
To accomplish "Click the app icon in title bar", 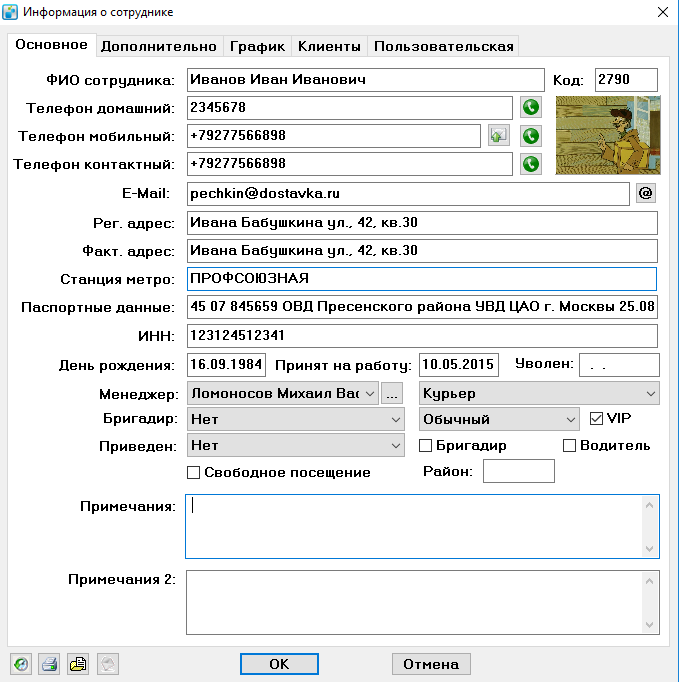I will coord(10,12).
